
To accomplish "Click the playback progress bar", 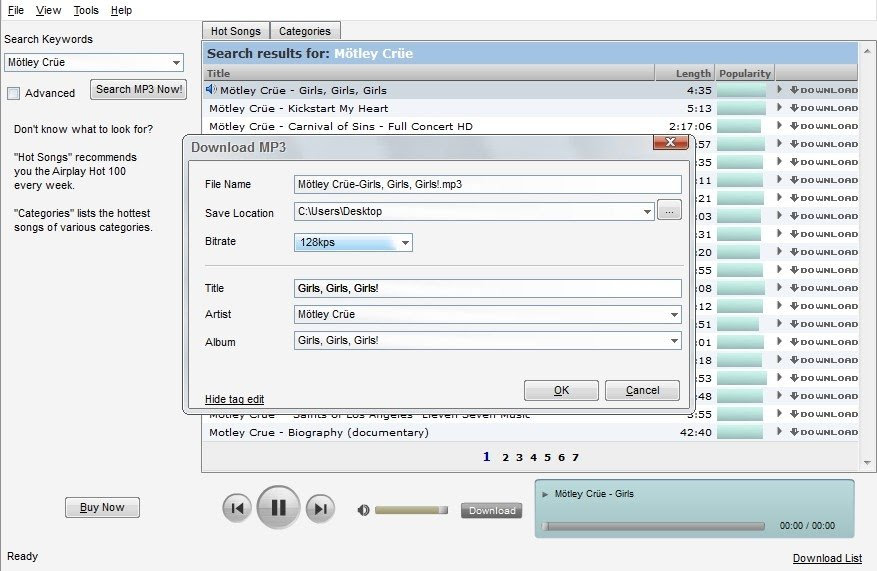I will [x=653, y=526].
